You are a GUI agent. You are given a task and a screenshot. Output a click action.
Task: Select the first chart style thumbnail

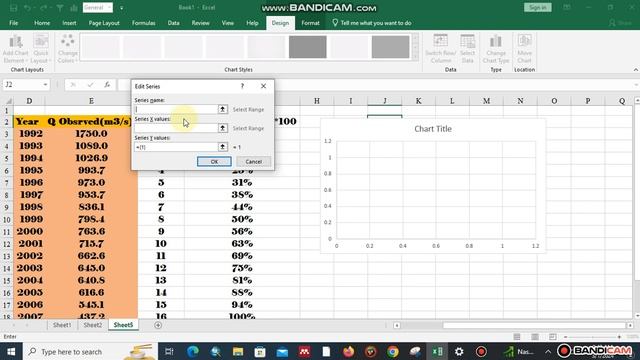point(100,47)
